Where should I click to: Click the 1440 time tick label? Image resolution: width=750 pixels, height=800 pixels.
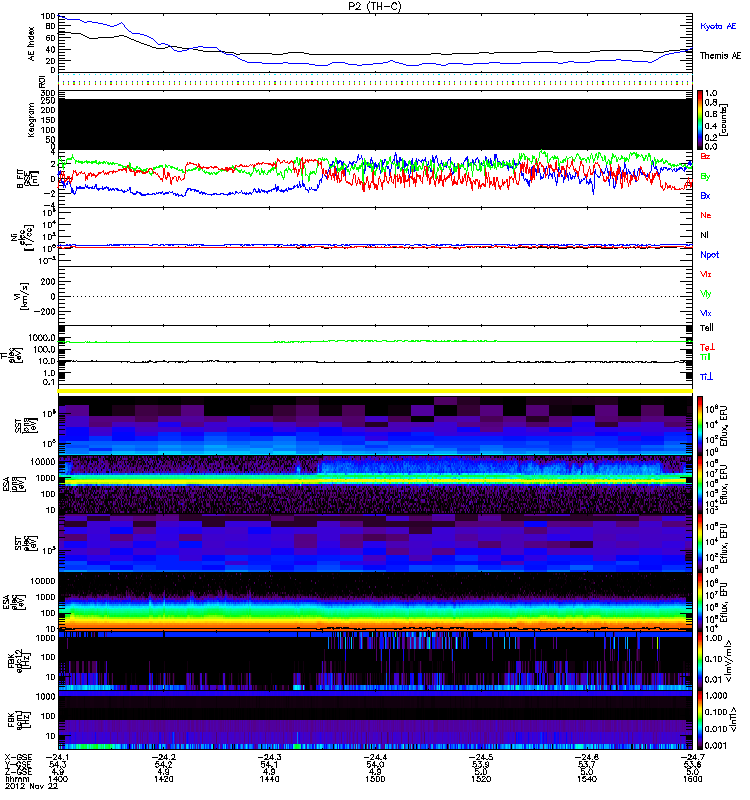point(269,779)
